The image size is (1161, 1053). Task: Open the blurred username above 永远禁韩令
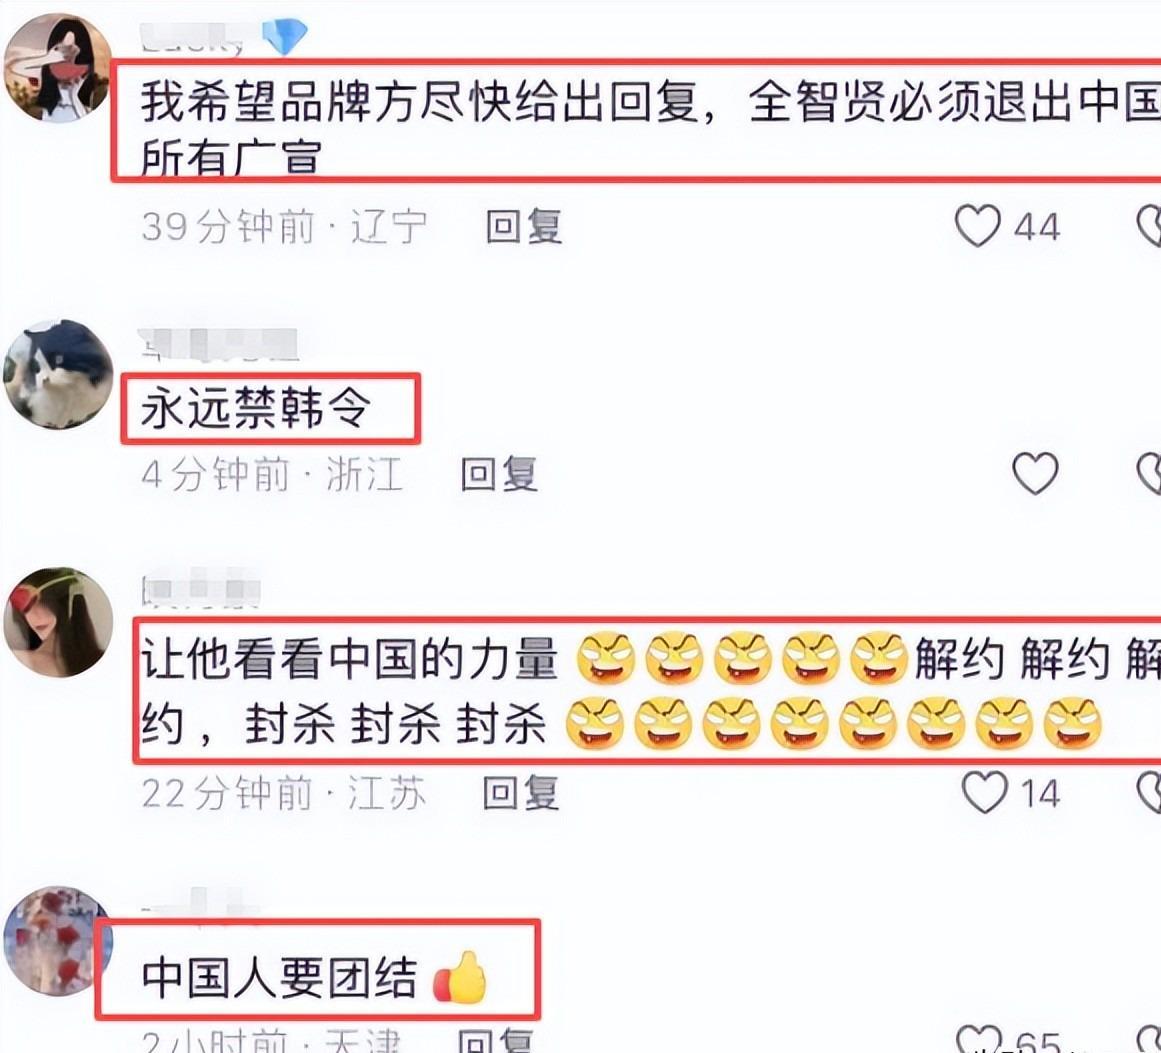pyautogui.click(x=218, y=344)
